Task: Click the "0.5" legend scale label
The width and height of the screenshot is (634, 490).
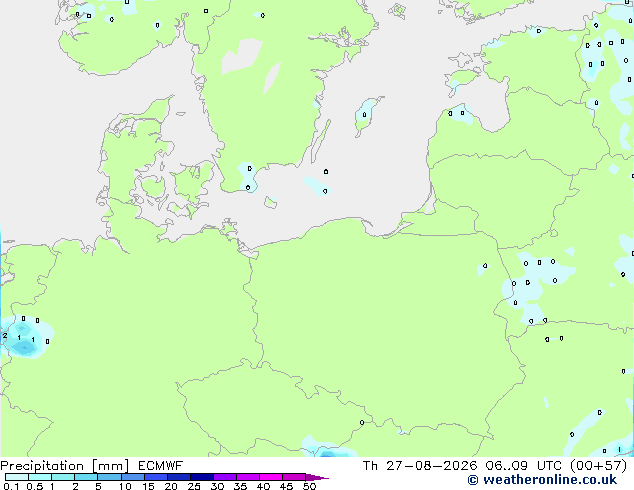Action: click(35, 486)
